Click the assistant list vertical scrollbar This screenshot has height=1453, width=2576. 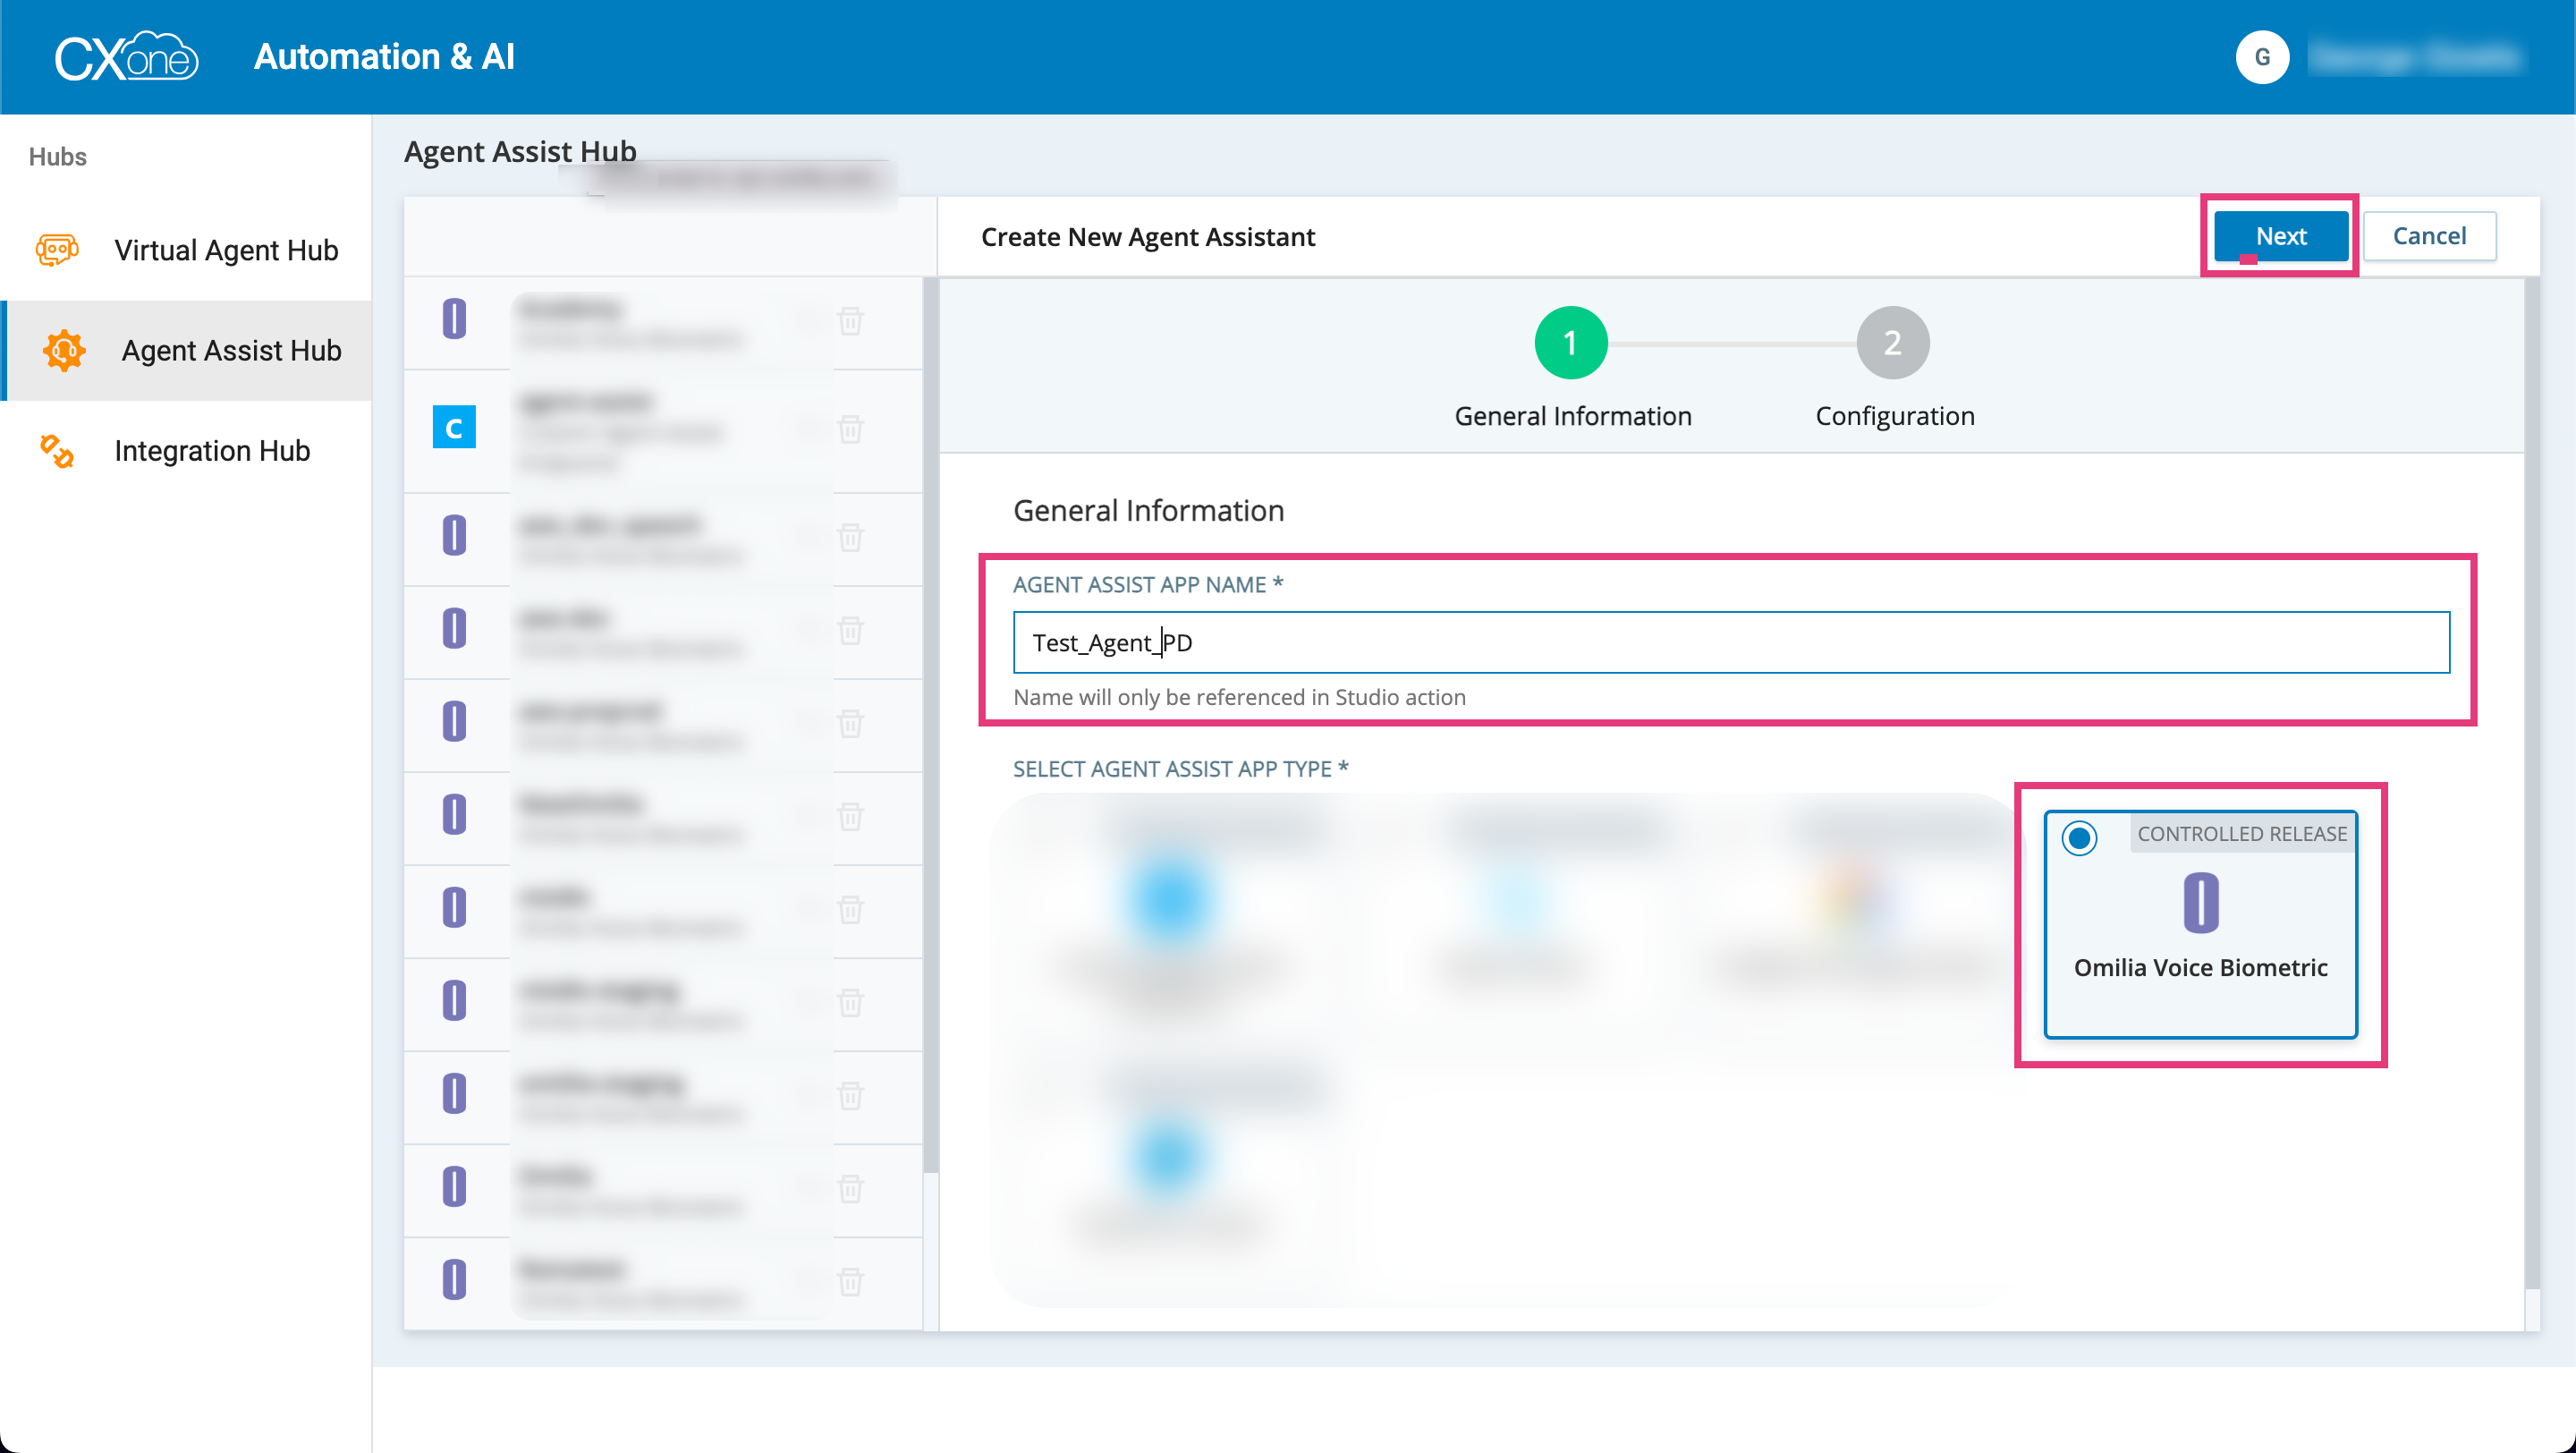point(930,720)
